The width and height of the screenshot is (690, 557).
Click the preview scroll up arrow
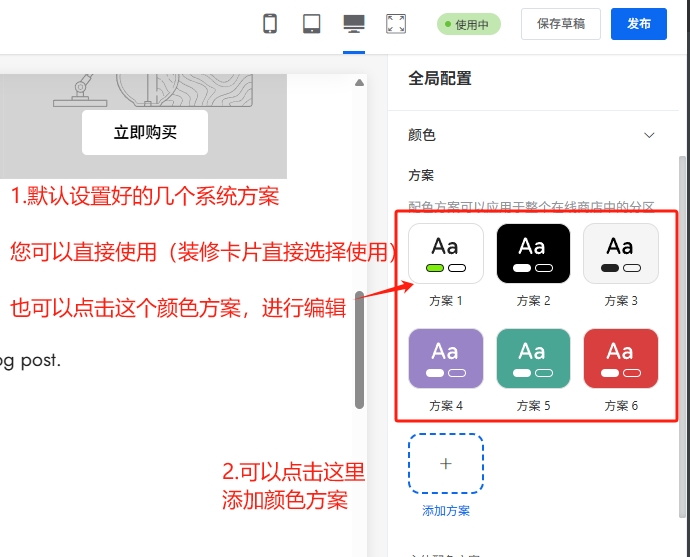(x=359, y=83)
